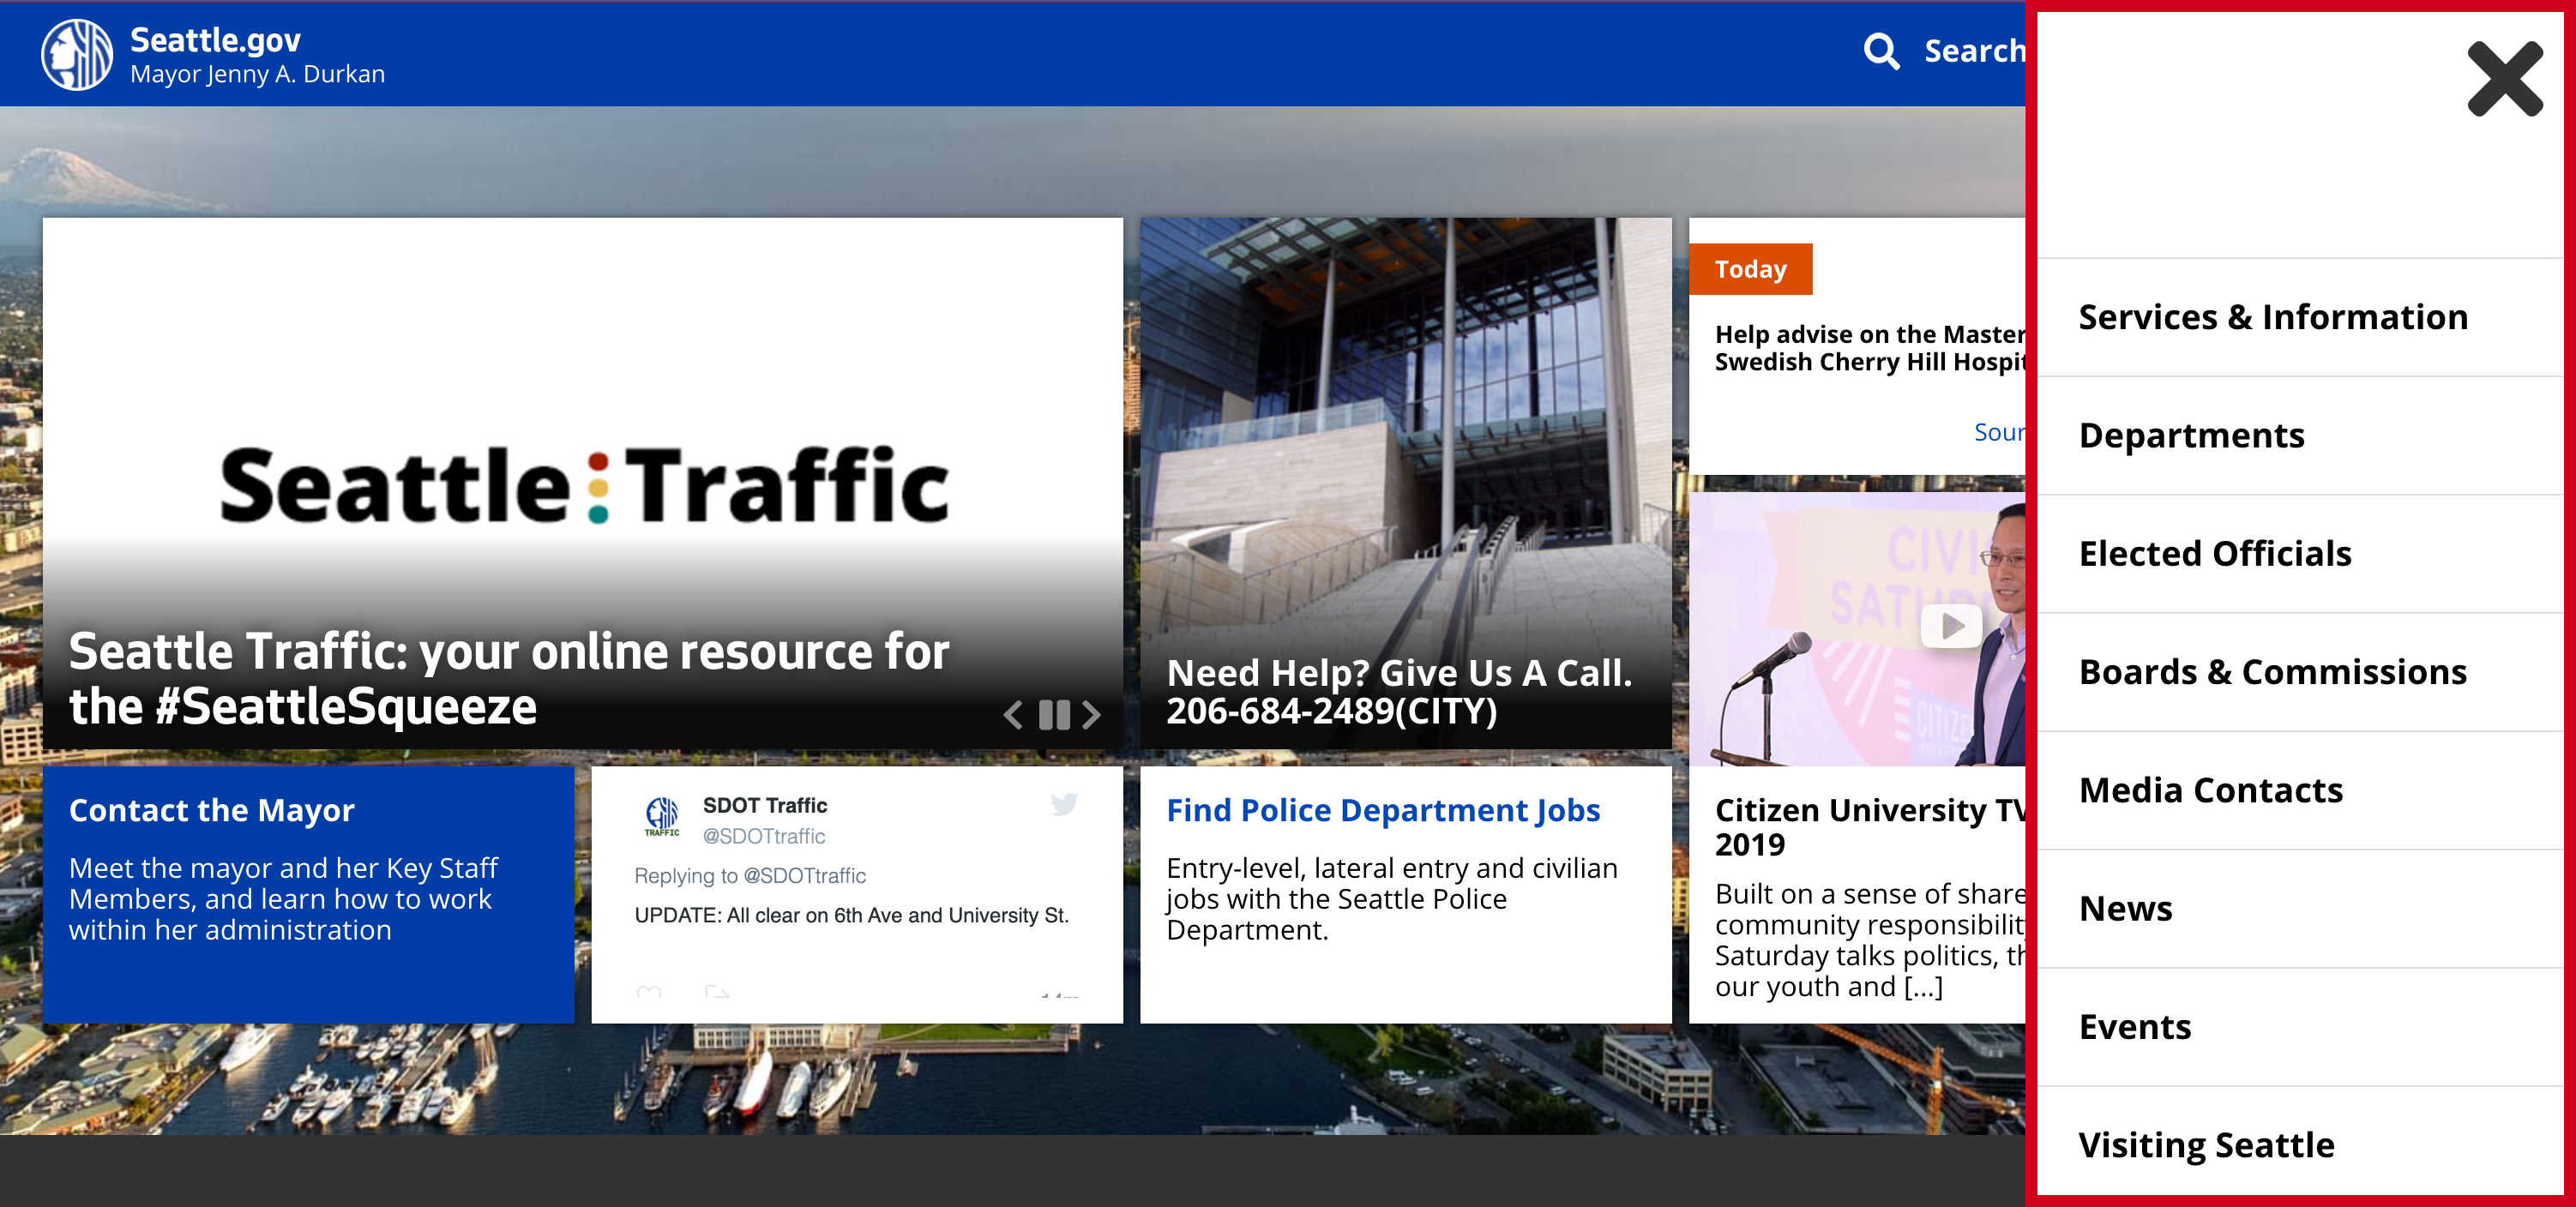Screen dimensions: 2576x1207
Task: Choose Events from the side menu
Action: [x=2134, y=1027]
